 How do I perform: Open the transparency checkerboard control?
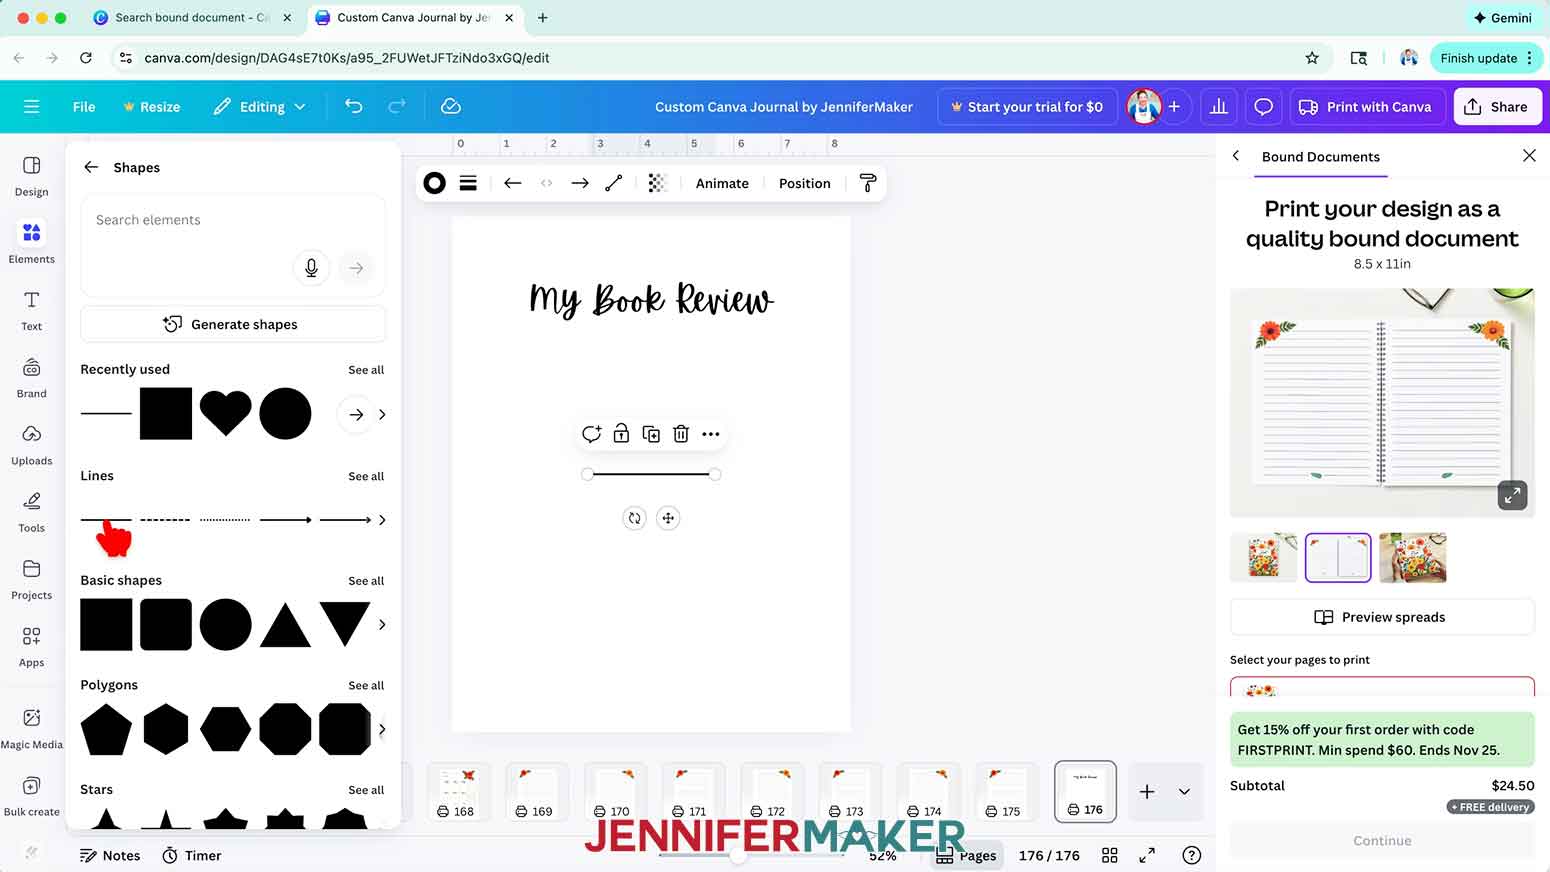coord(657,183)
